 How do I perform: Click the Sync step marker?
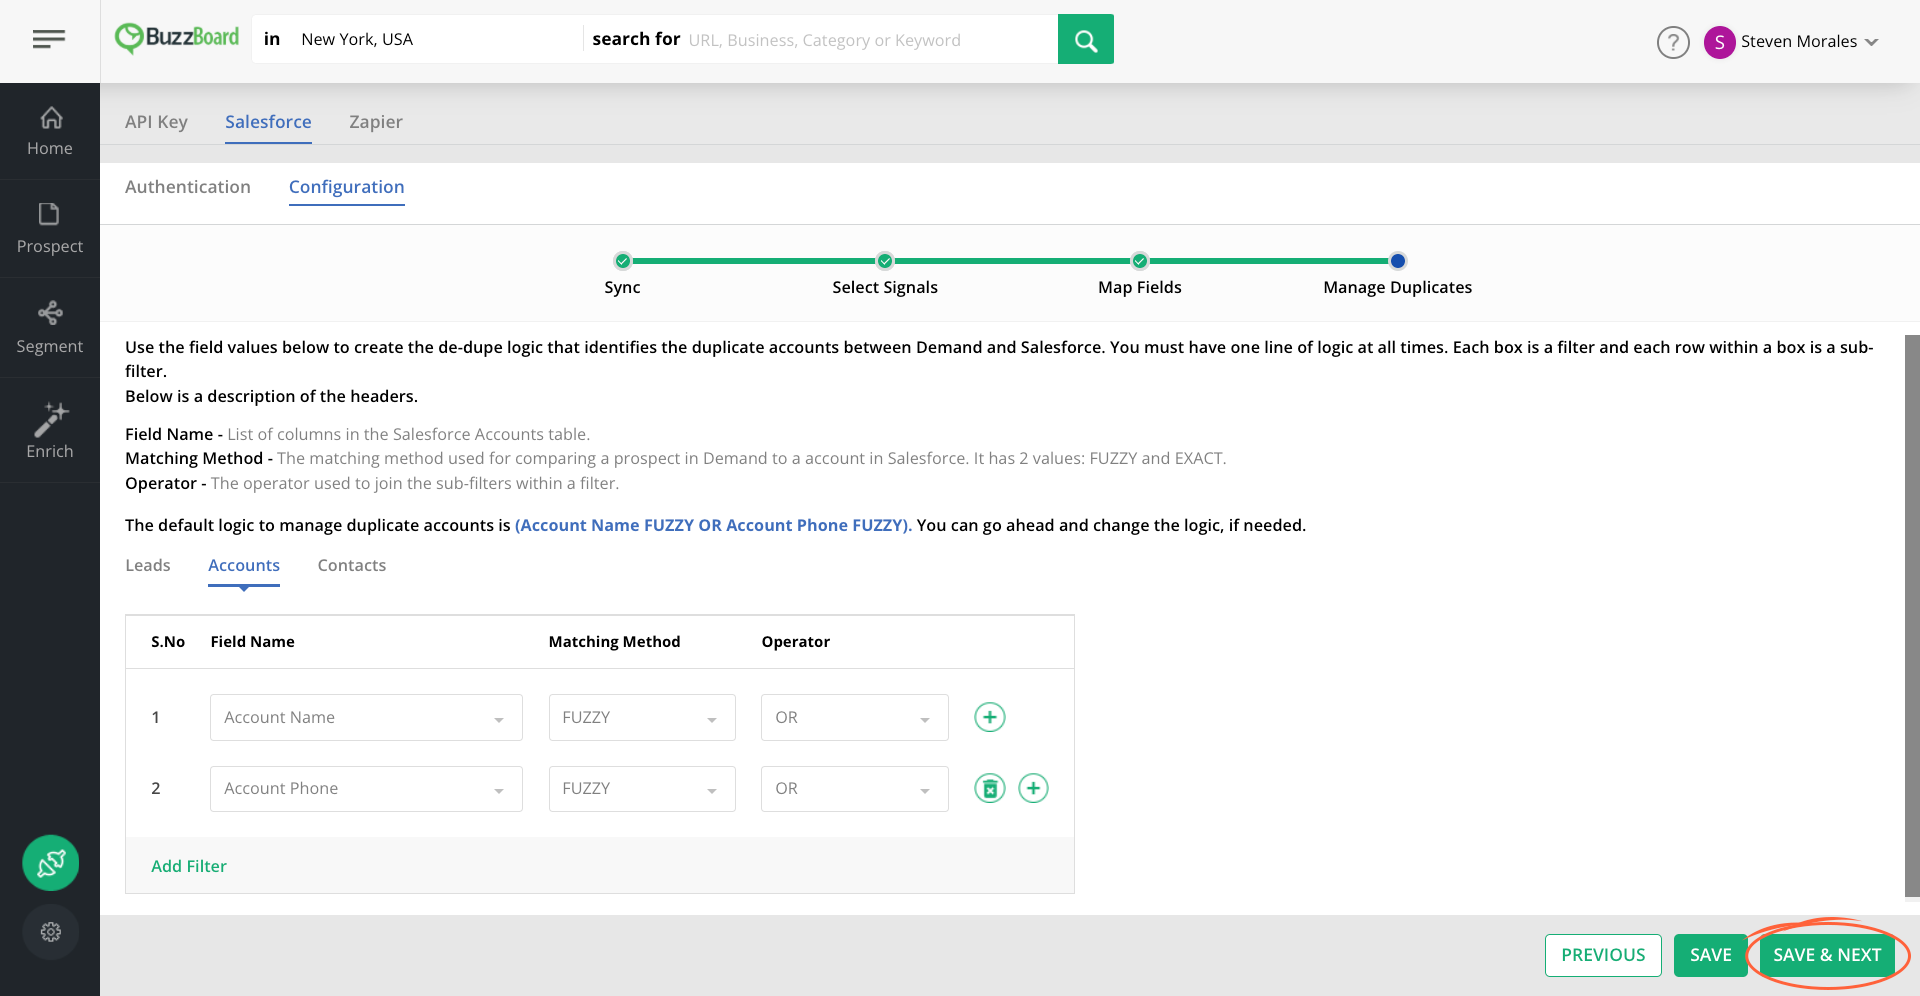[x=623, y=261]
